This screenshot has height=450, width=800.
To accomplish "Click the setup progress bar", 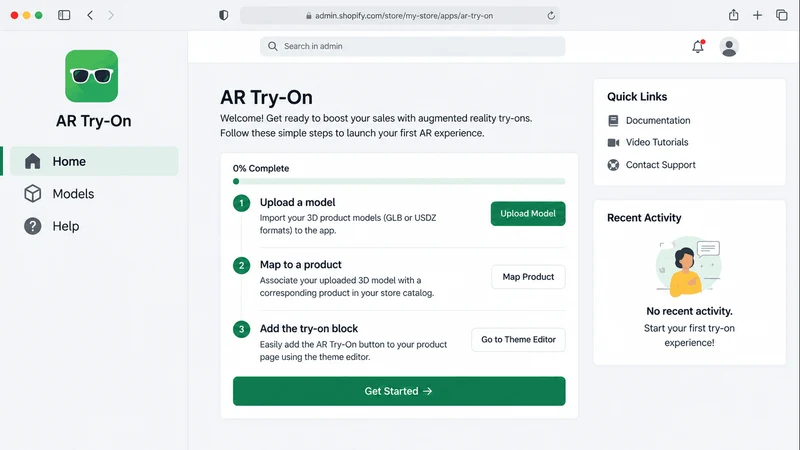I will [x=399, y=181].
